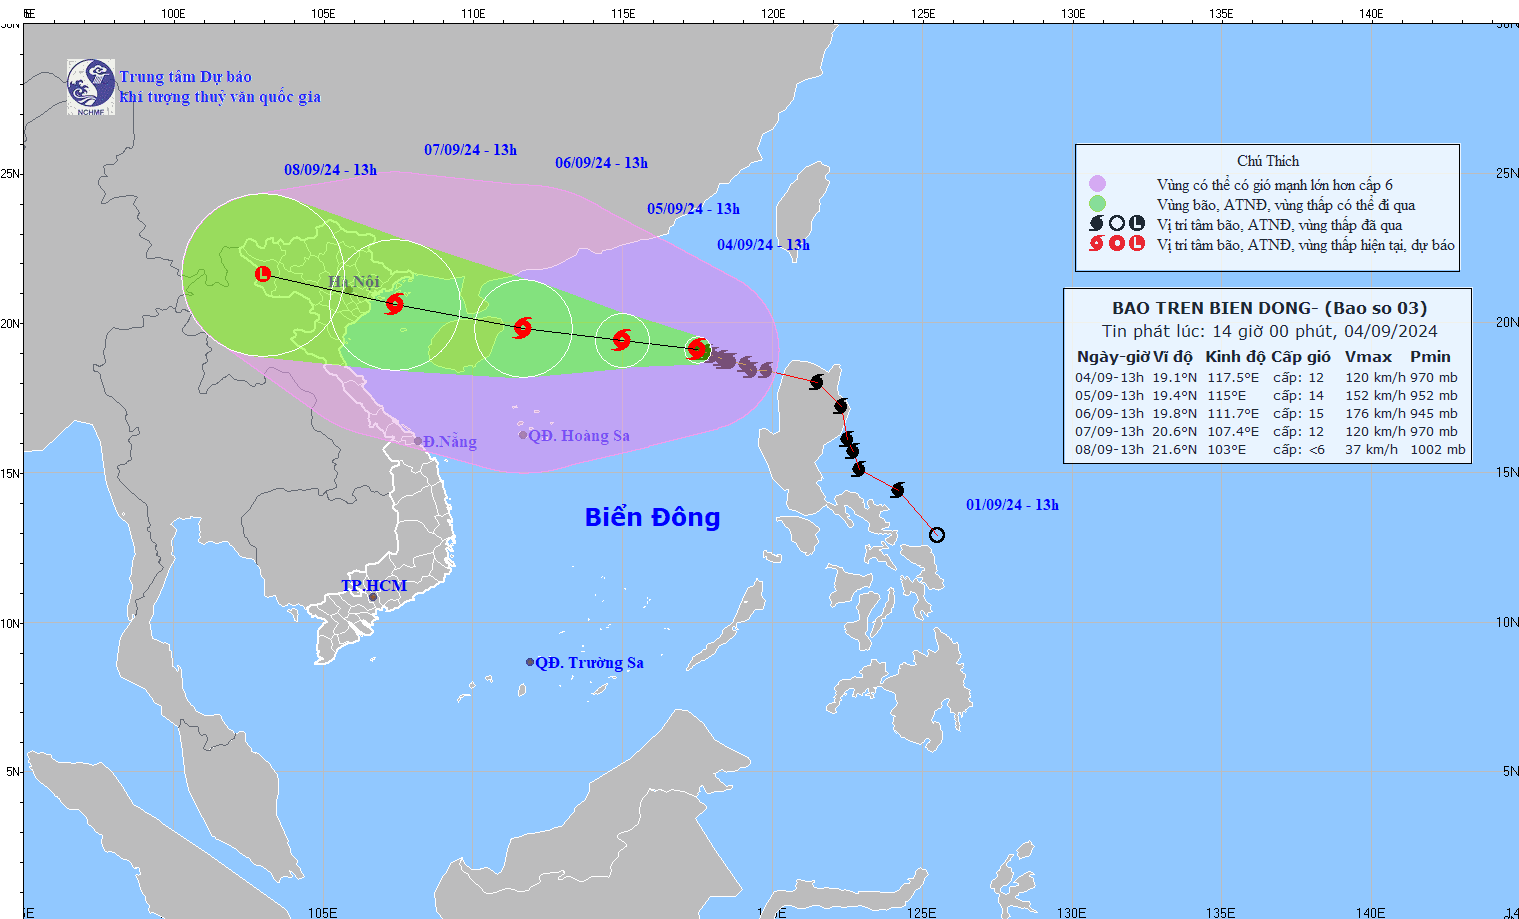Select the red typhoon forecast marker for 06/09/24
This screenshot has width=1519, height=919.
[x=522, y=327]
